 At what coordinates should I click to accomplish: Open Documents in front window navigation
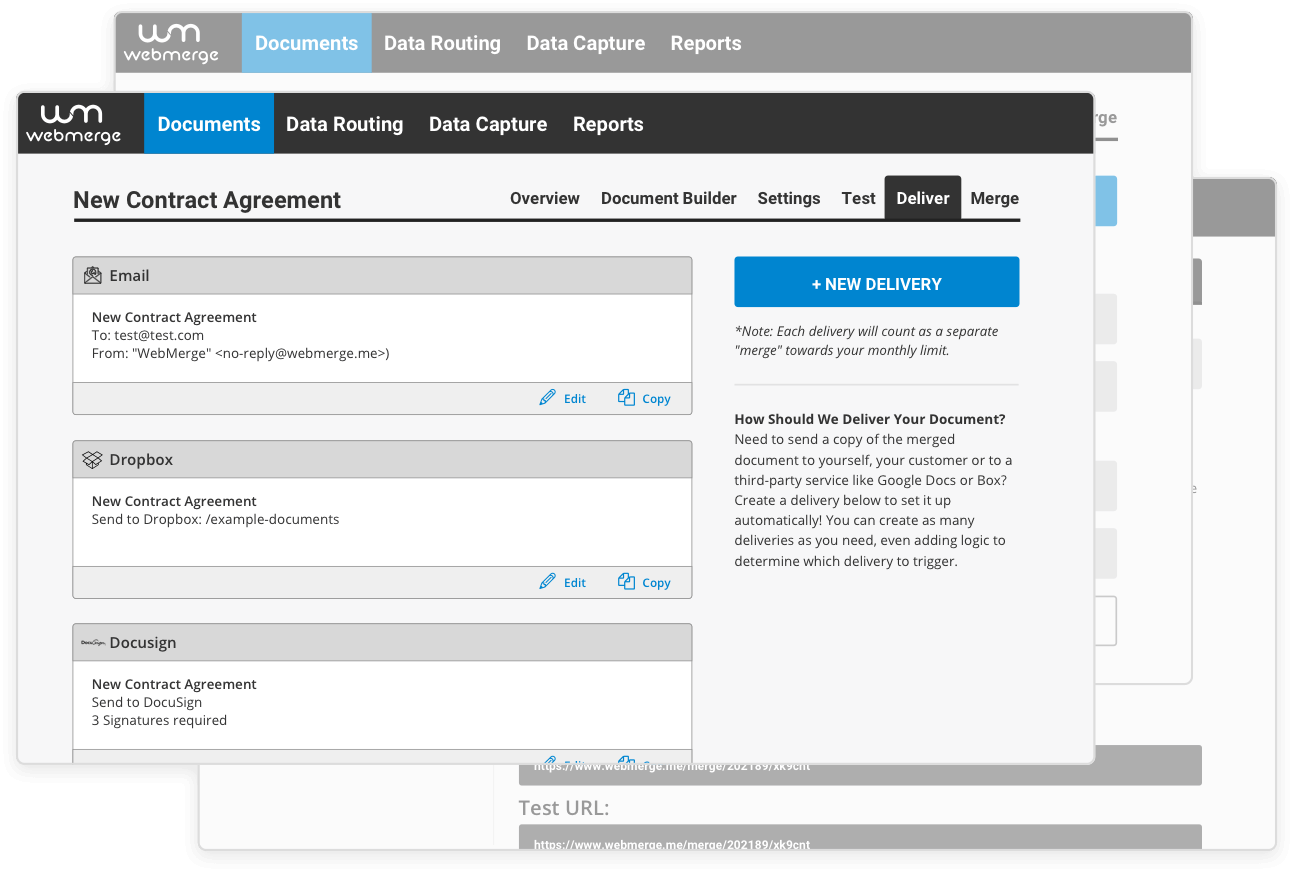point(209,124)
